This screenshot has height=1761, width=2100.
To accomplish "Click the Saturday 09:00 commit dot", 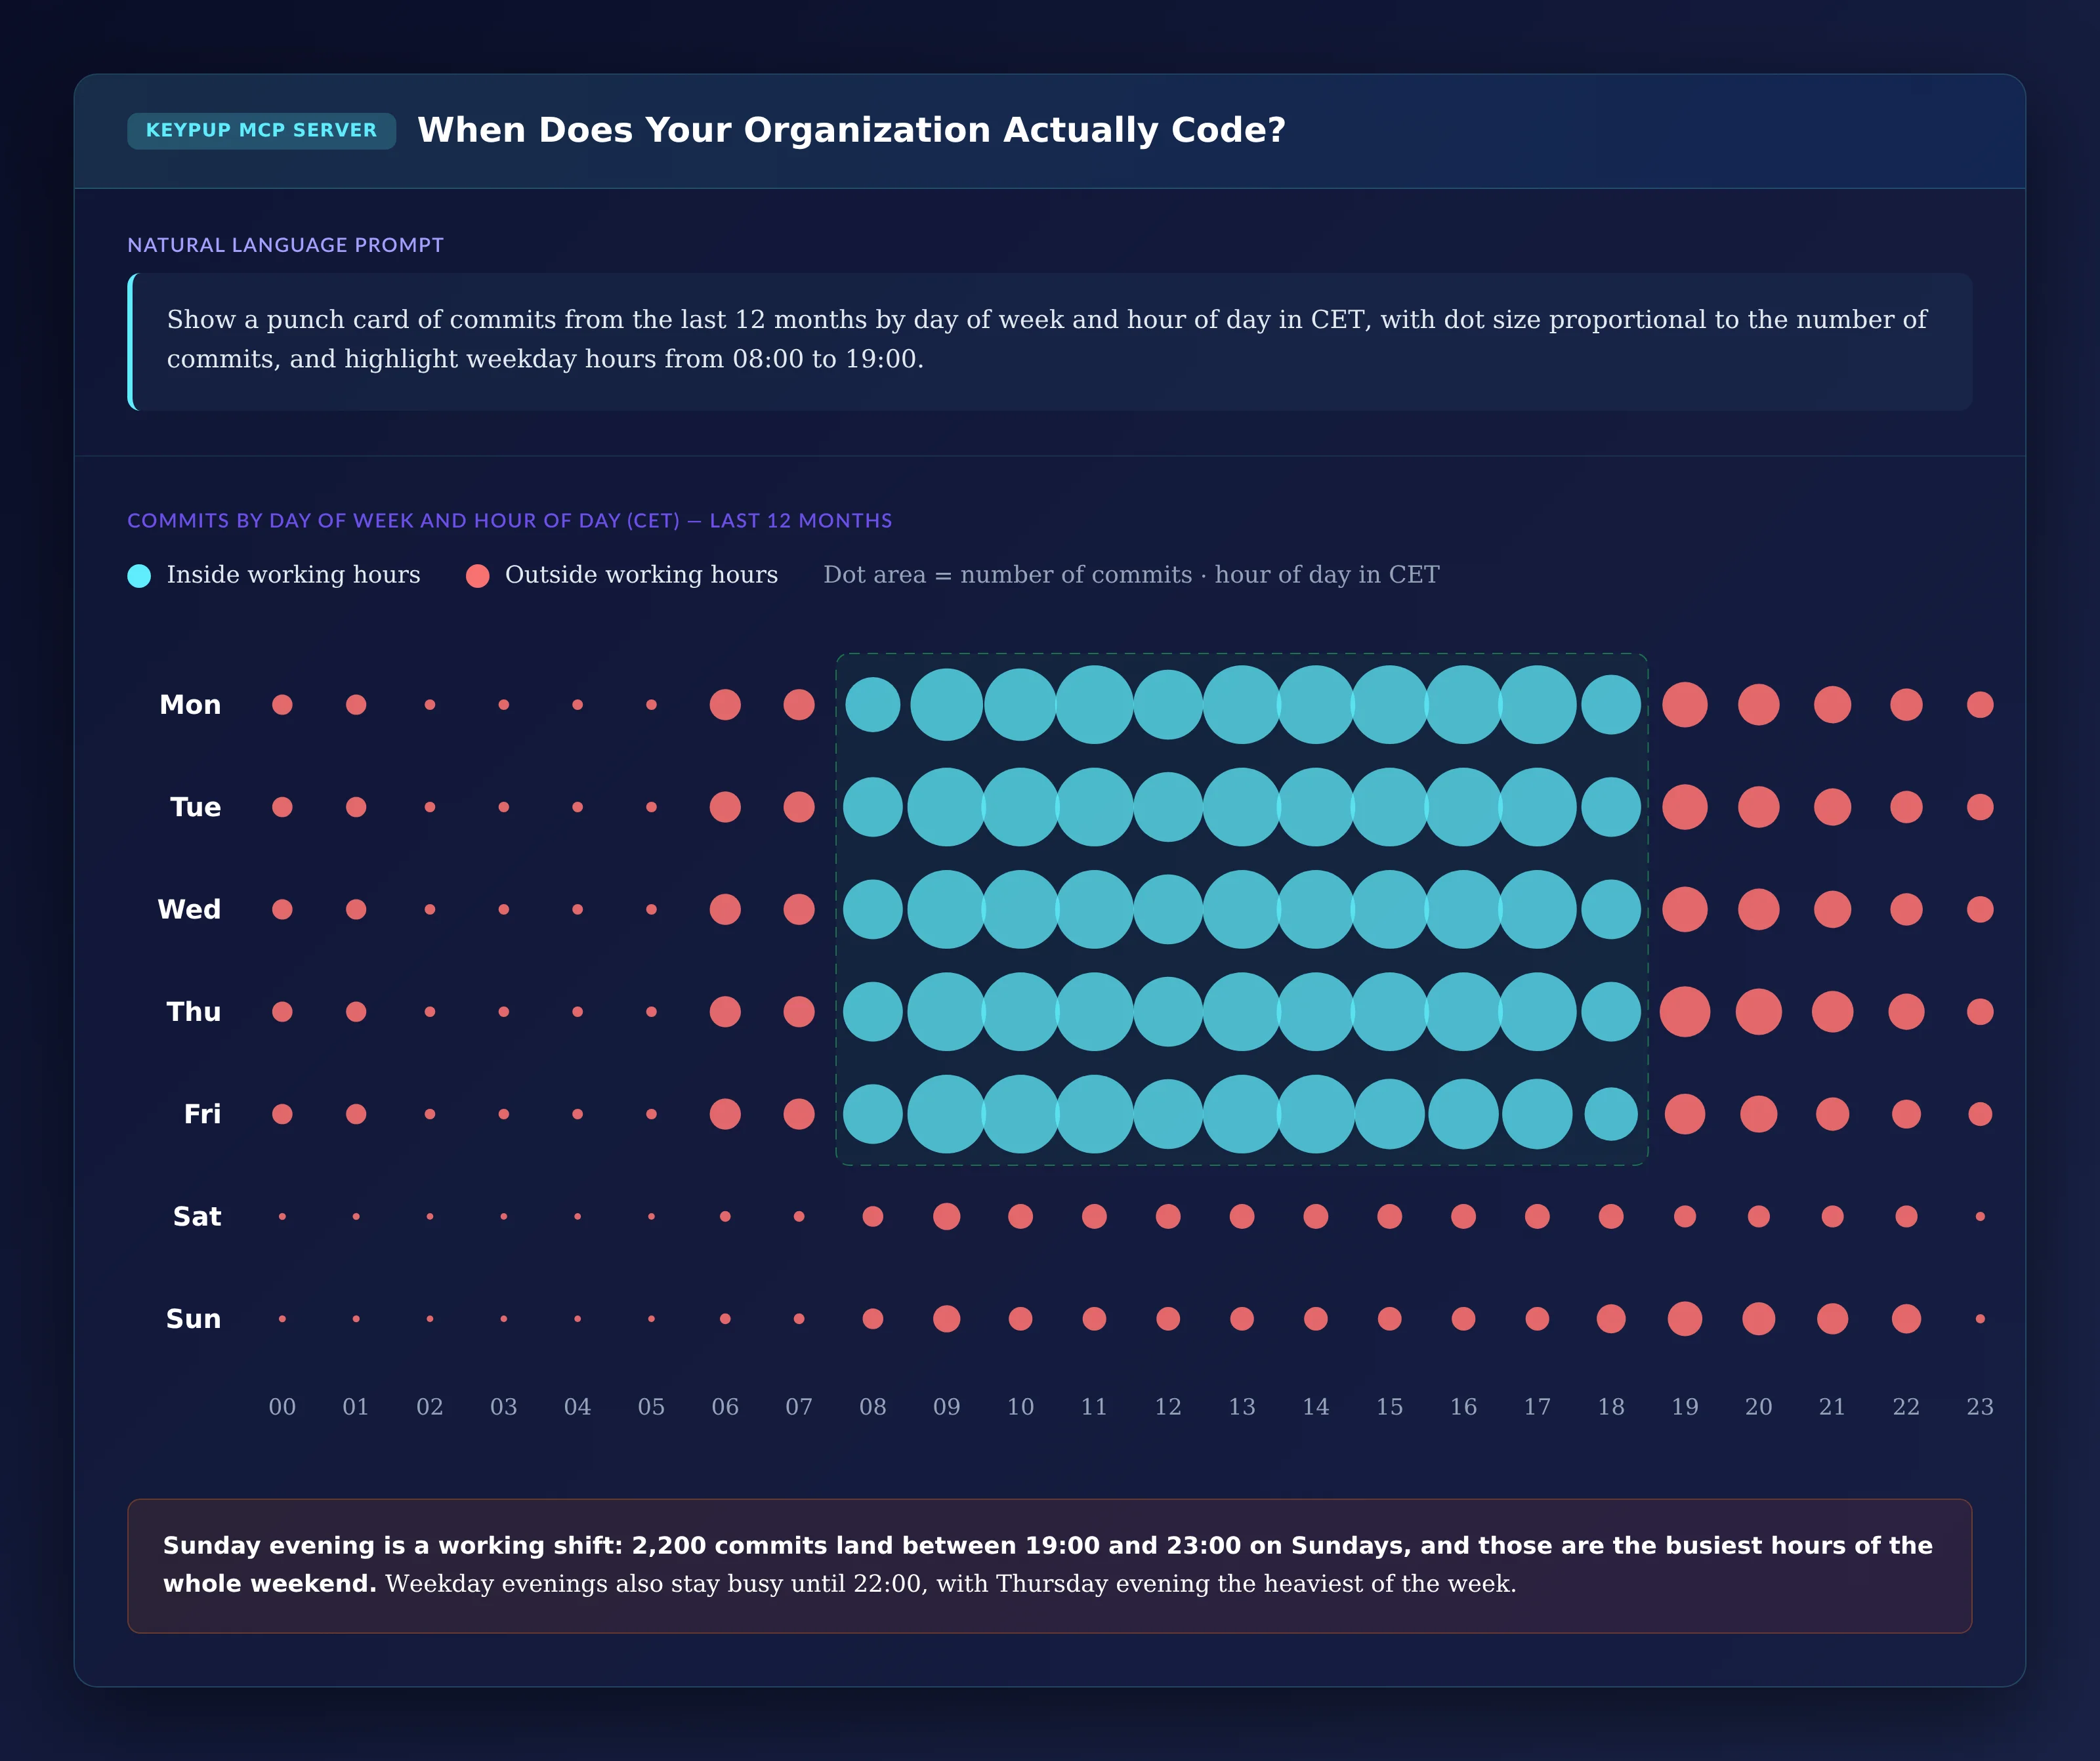I will click(x=946, y=1216).
